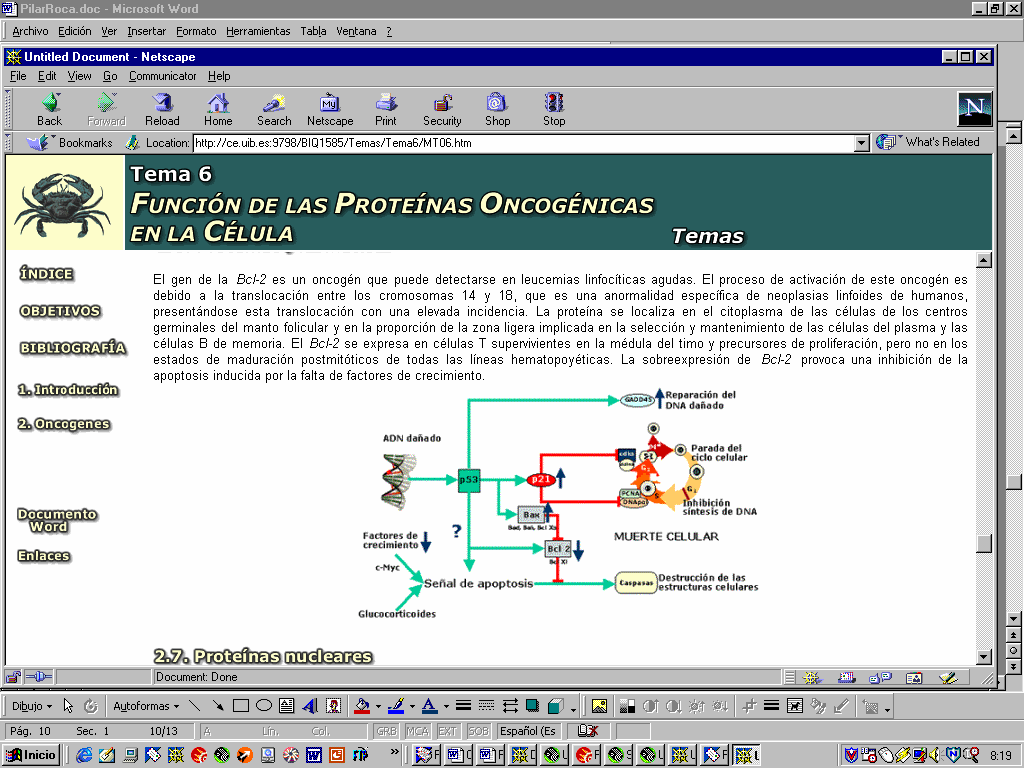Print the page using Print icon
This screenshot has width=1024, height=768.
point(386,109)
